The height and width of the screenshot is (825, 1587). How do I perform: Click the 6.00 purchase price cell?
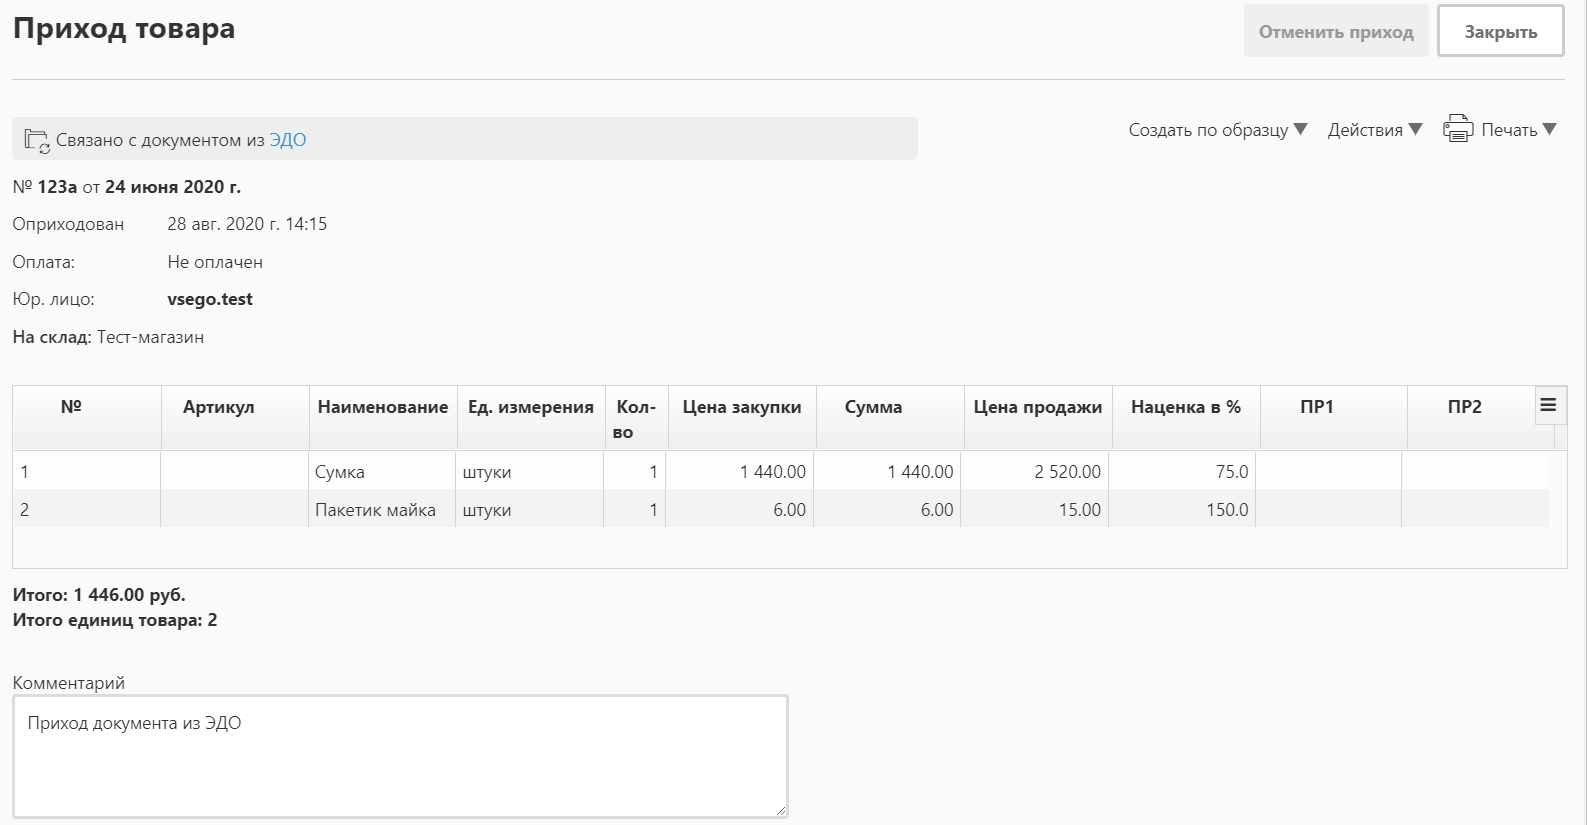click(739, 509)
